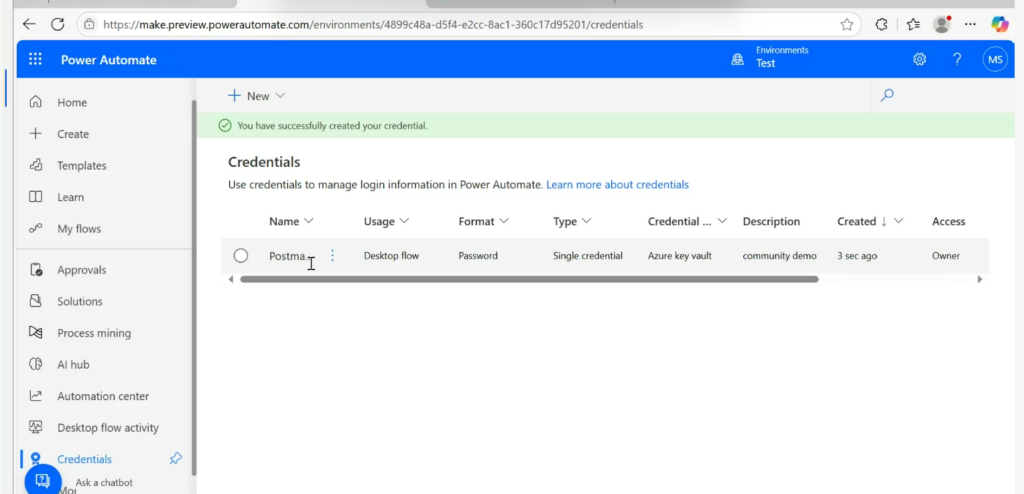Open the app launcher waffle icon
1024x494 pixels.
click(x=35, y=59)
